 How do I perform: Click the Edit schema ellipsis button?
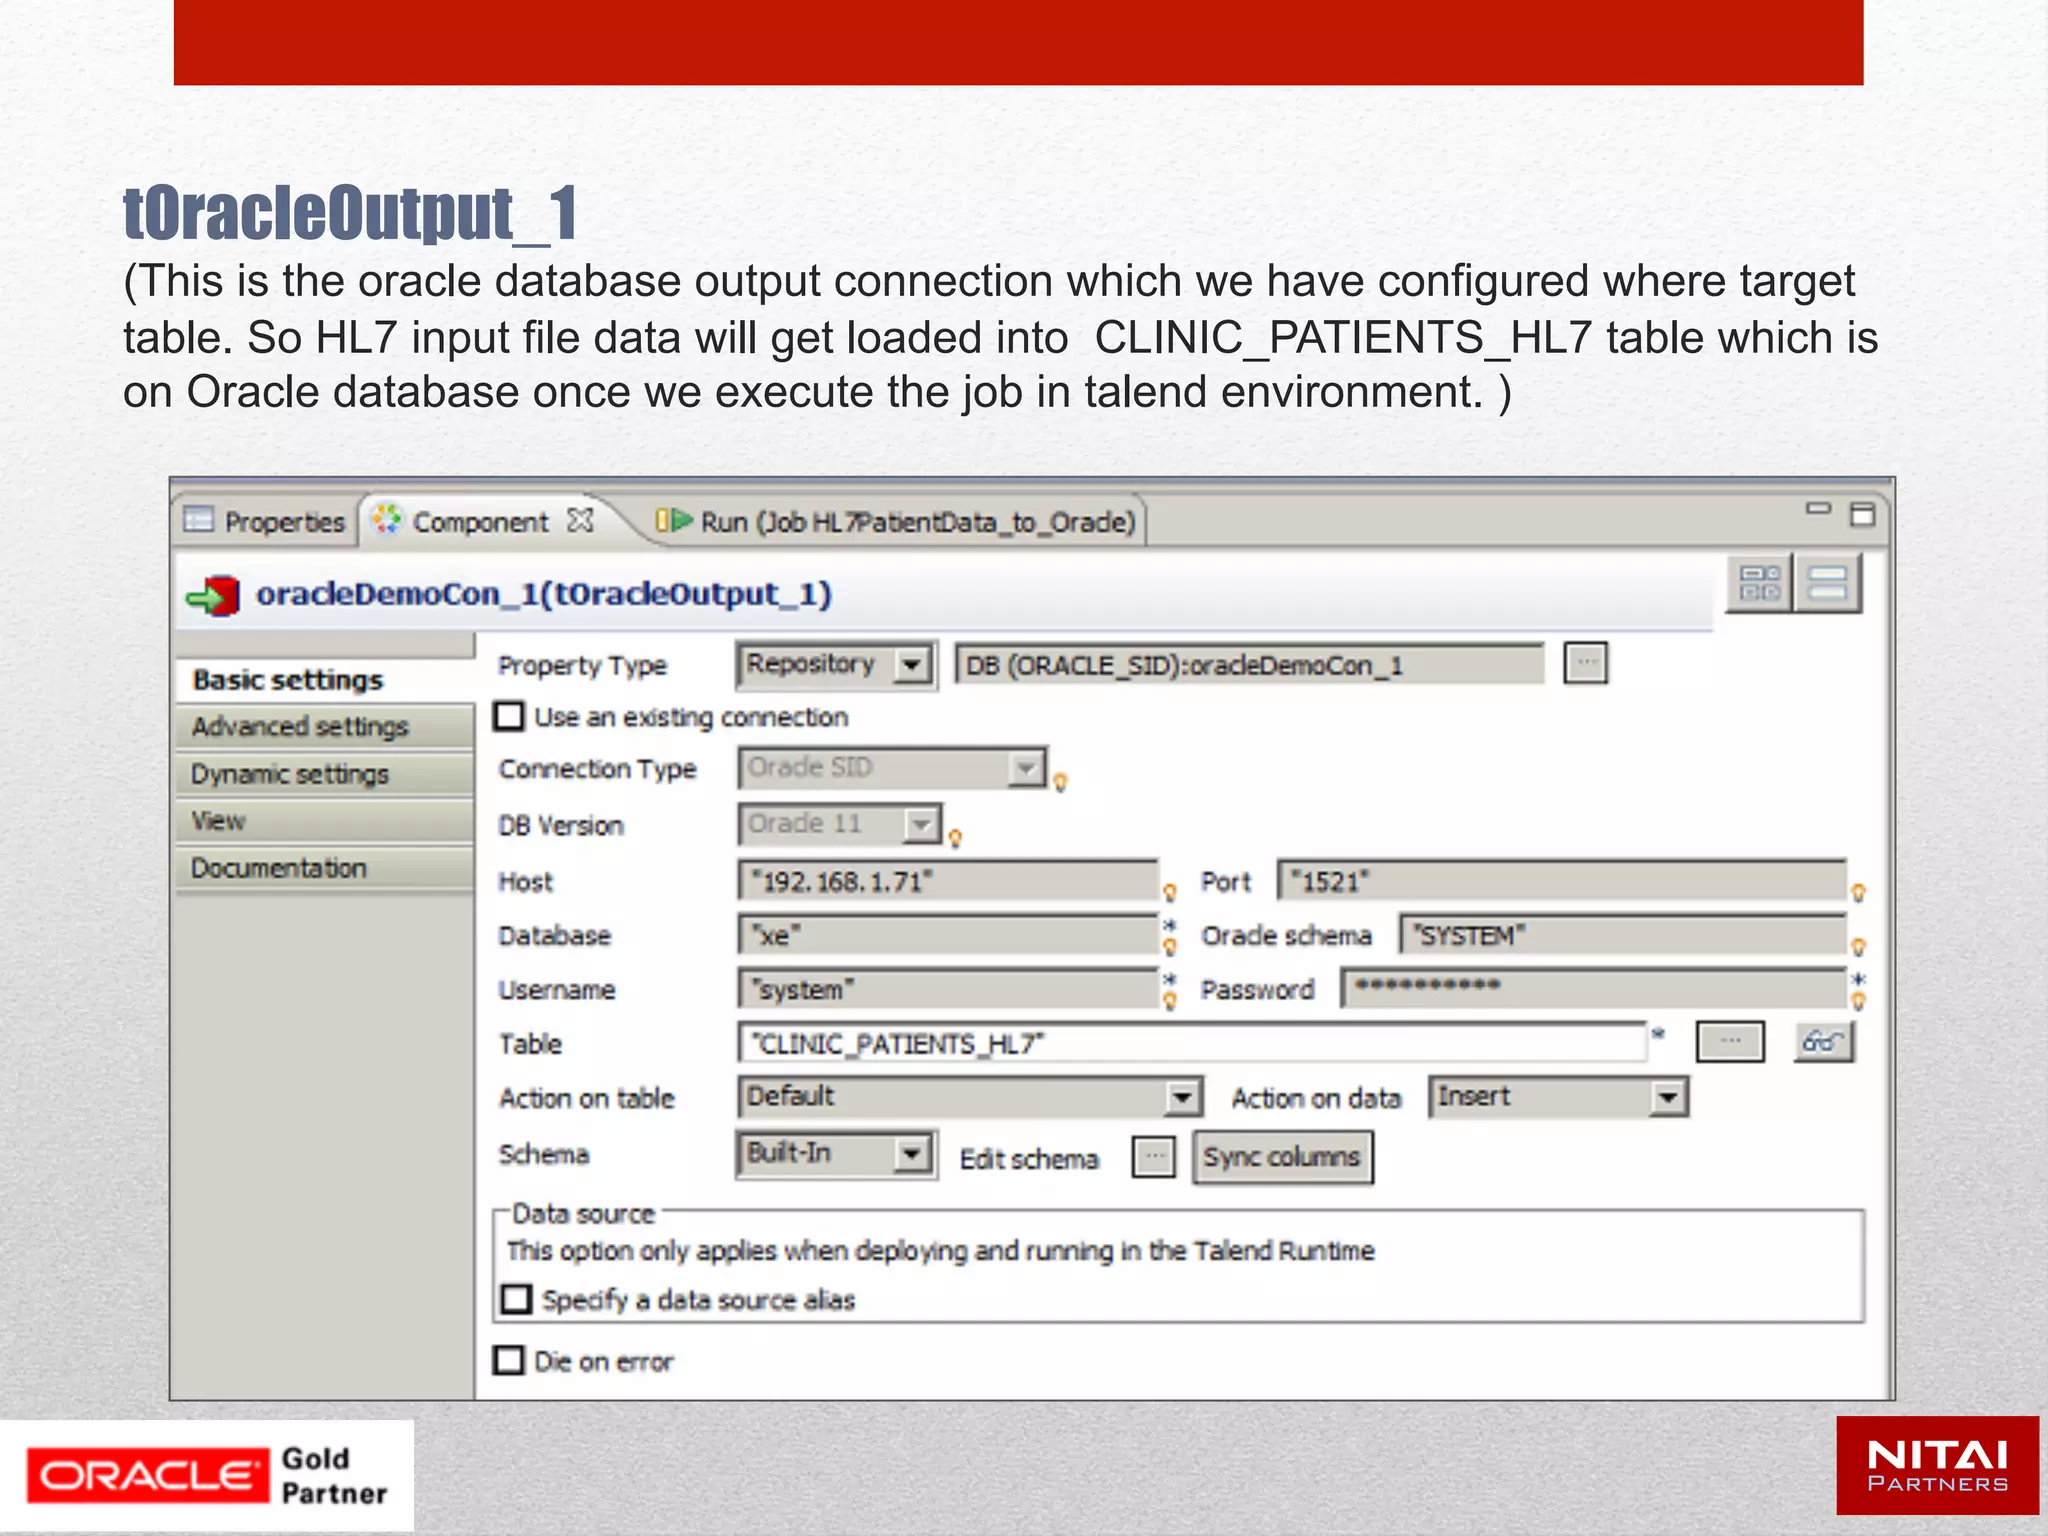(1153, 1157)
